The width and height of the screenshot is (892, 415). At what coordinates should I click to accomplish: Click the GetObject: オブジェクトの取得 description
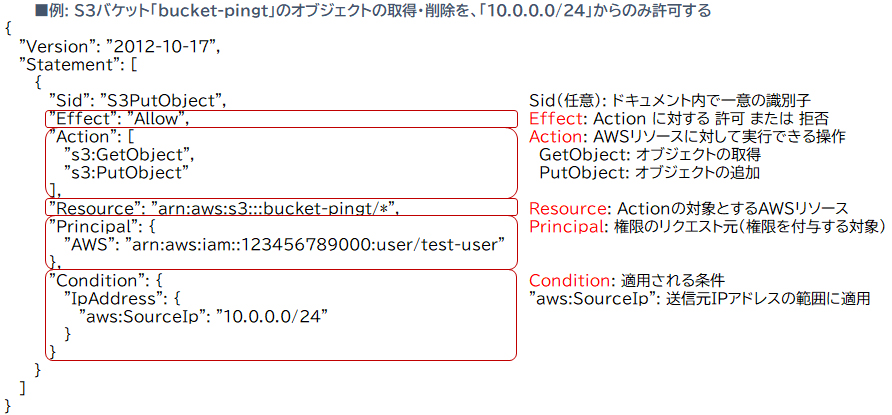click(650, 154)
